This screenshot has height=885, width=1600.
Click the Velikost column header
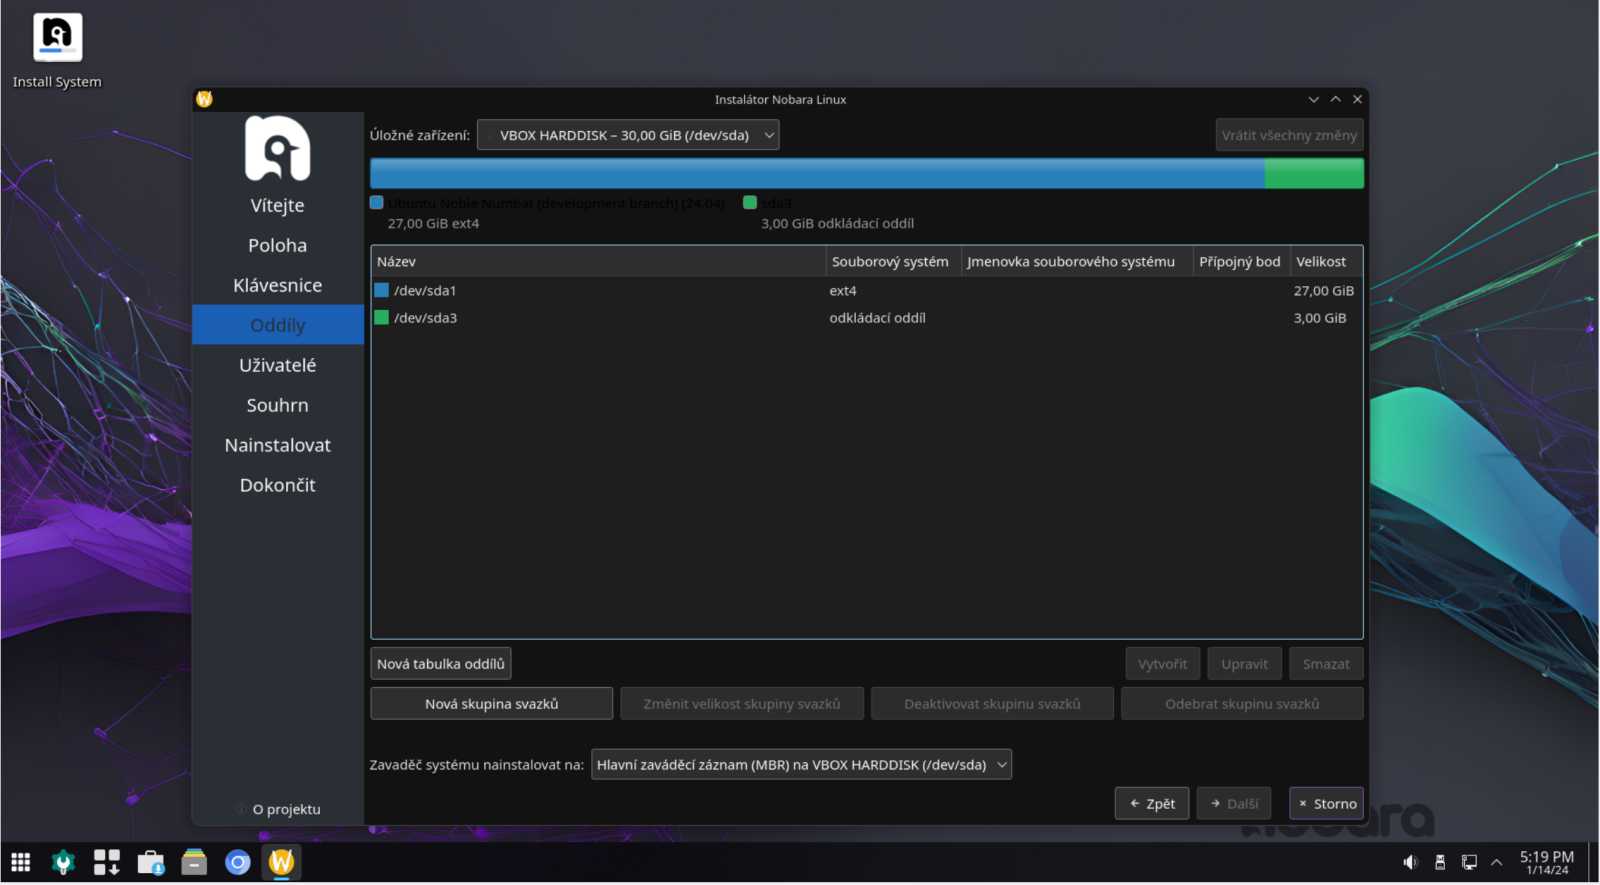(1326, 261)
